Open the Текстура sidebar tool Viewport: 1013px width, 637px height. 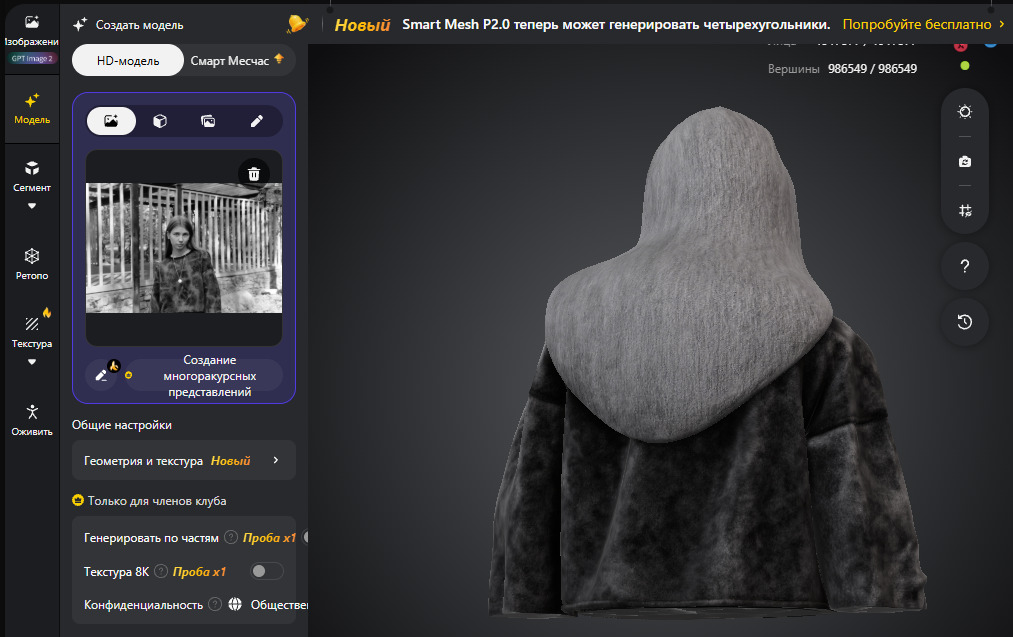pyautogui.click(x=32, y=331)
